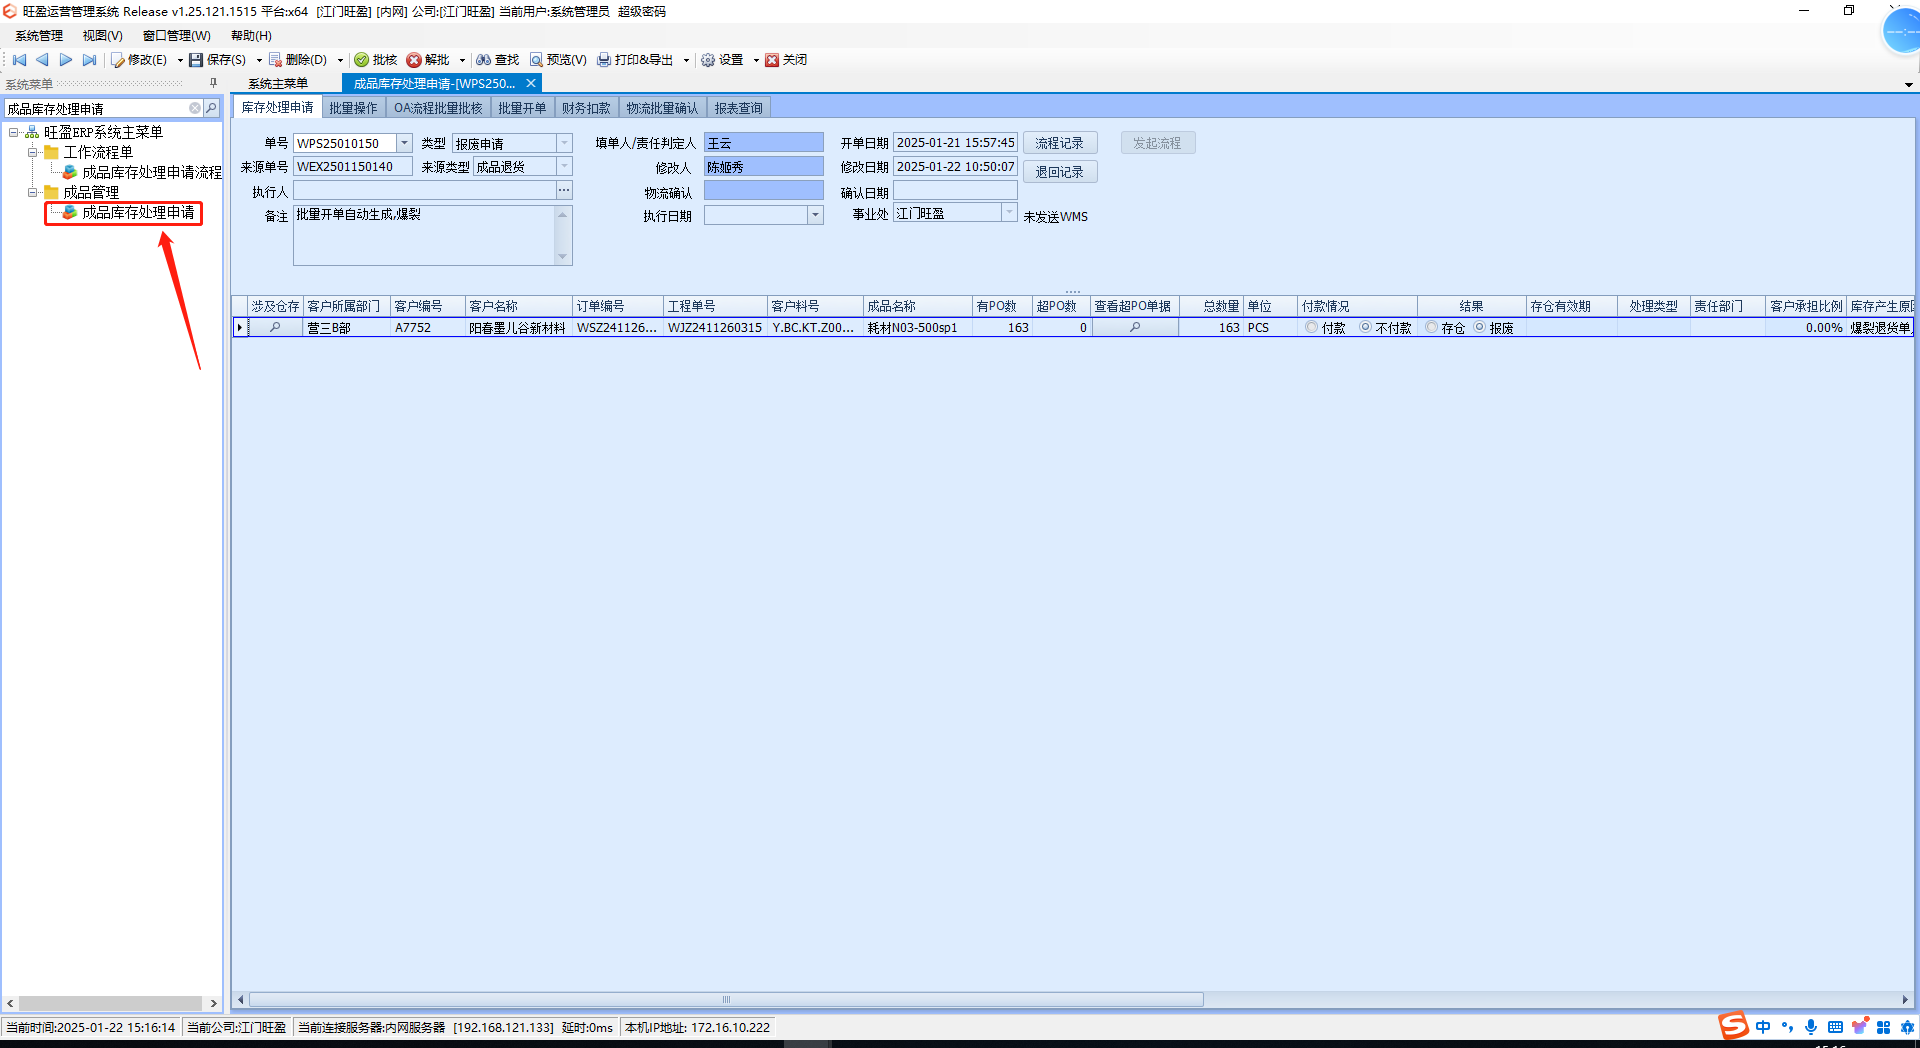The image size is (1920, 1048).
Task: Click the 流程记录 button
Action: 1060,143
